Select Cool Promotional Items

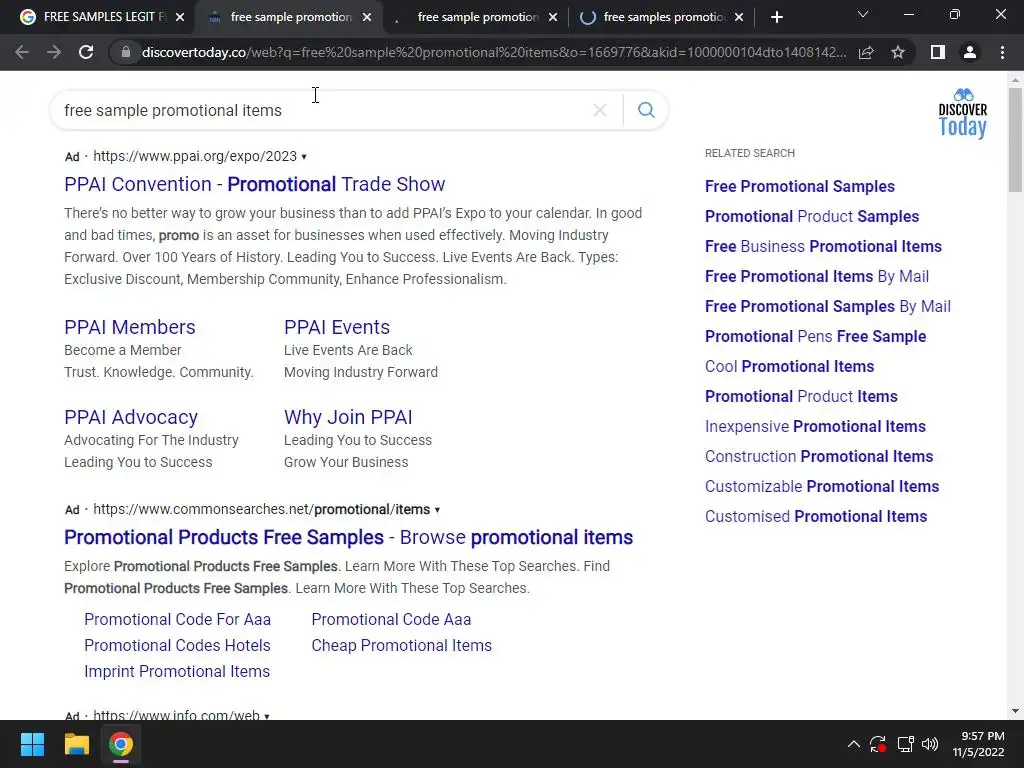[789, 366]
